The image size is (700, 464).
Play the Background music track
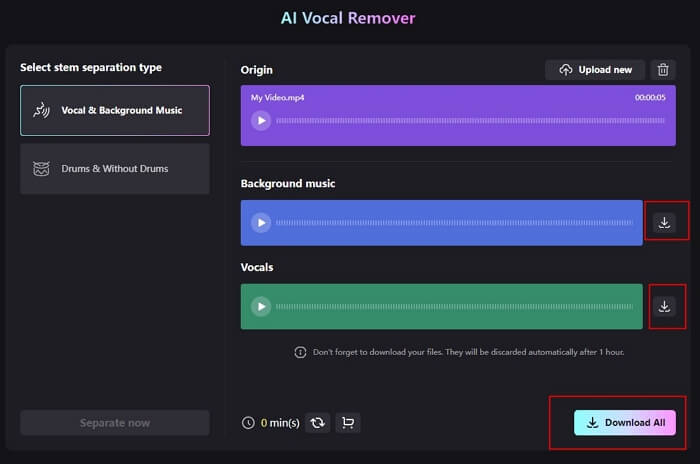pyautogui.click(x=261, y=222)
